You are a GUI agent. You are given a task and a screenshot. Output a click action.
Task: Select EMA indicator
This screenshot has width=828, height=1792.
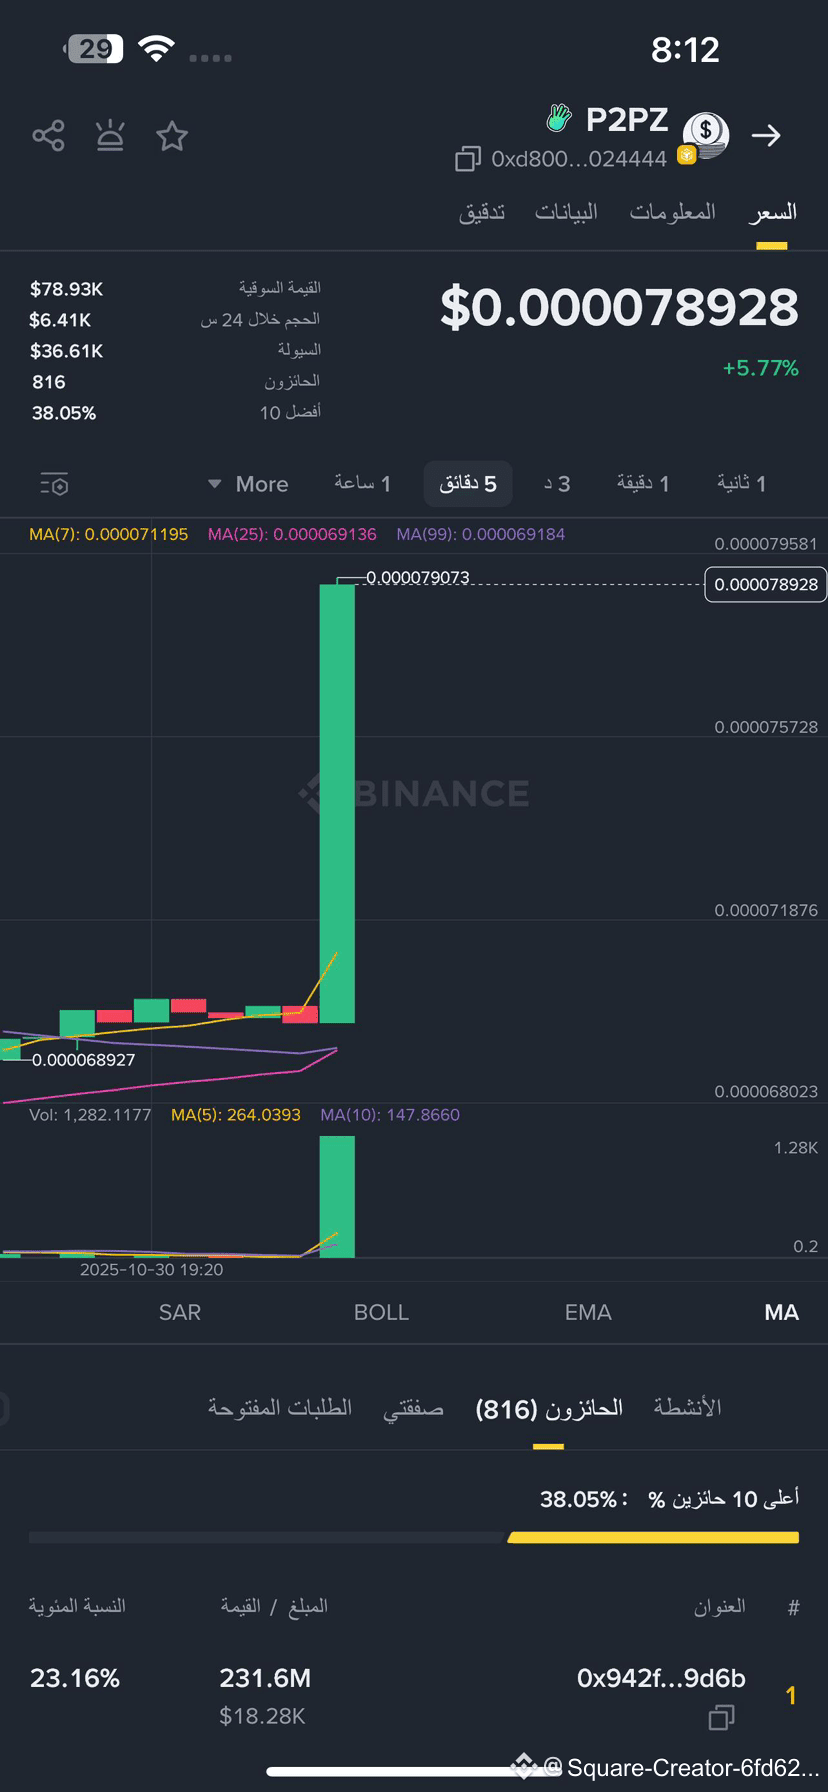pos(588,1312)
